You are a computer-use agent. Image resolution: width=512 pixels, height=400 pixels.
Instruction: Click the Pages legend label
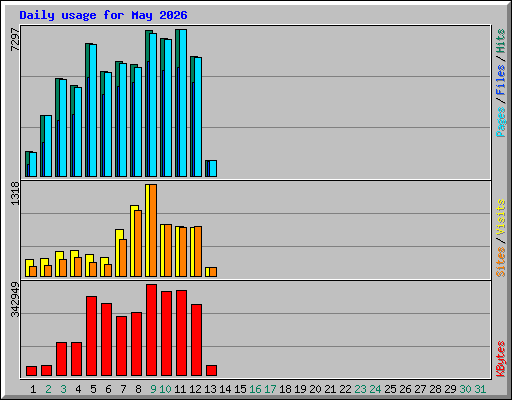(x=500, y=122)
